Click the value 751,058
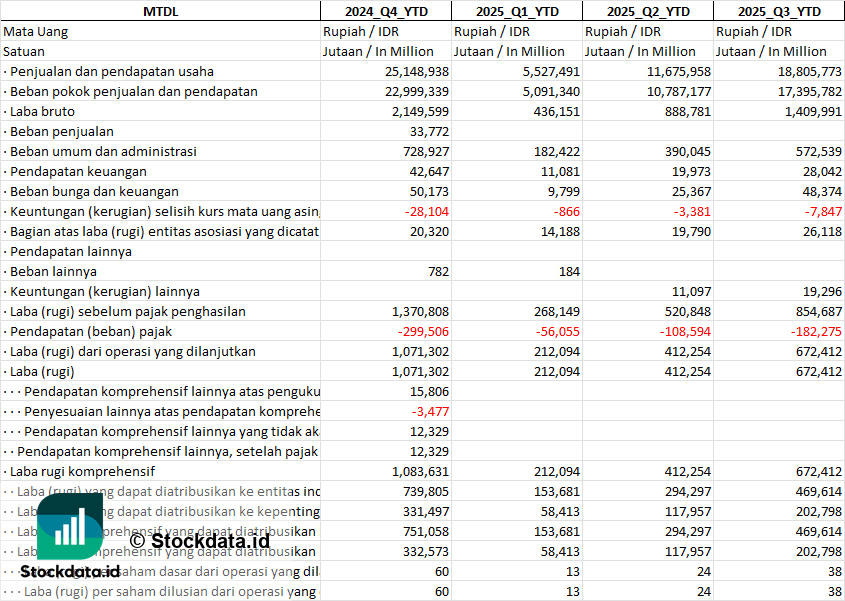 426,531
